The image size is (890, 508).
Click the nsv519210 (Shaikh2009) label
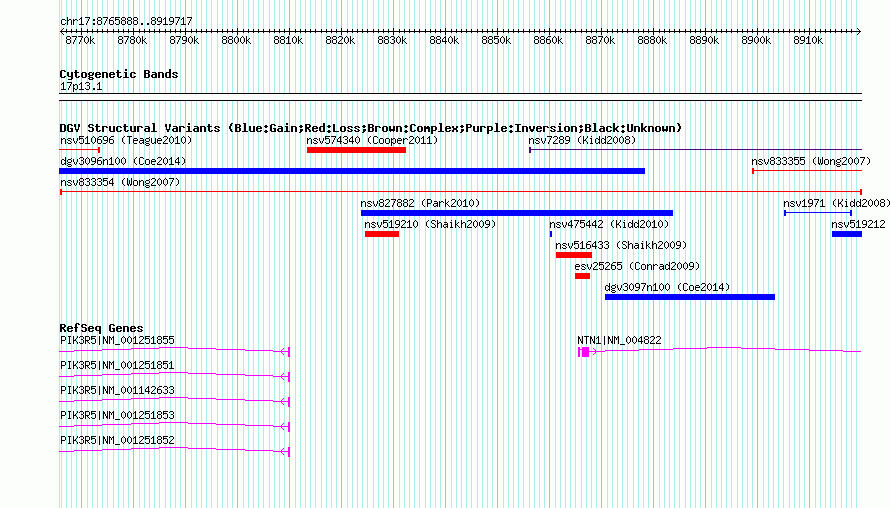pos(430,224)
